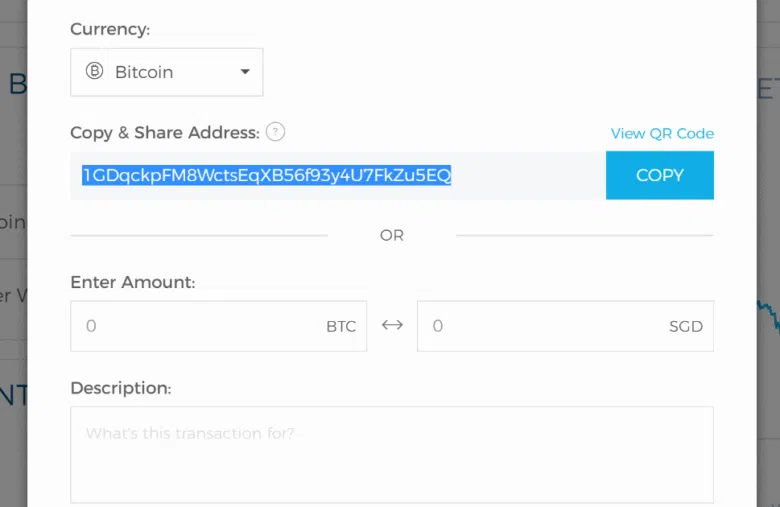The image size is (780, 507).
Task: Click the BTC unit label
Action: pos(341,326)
